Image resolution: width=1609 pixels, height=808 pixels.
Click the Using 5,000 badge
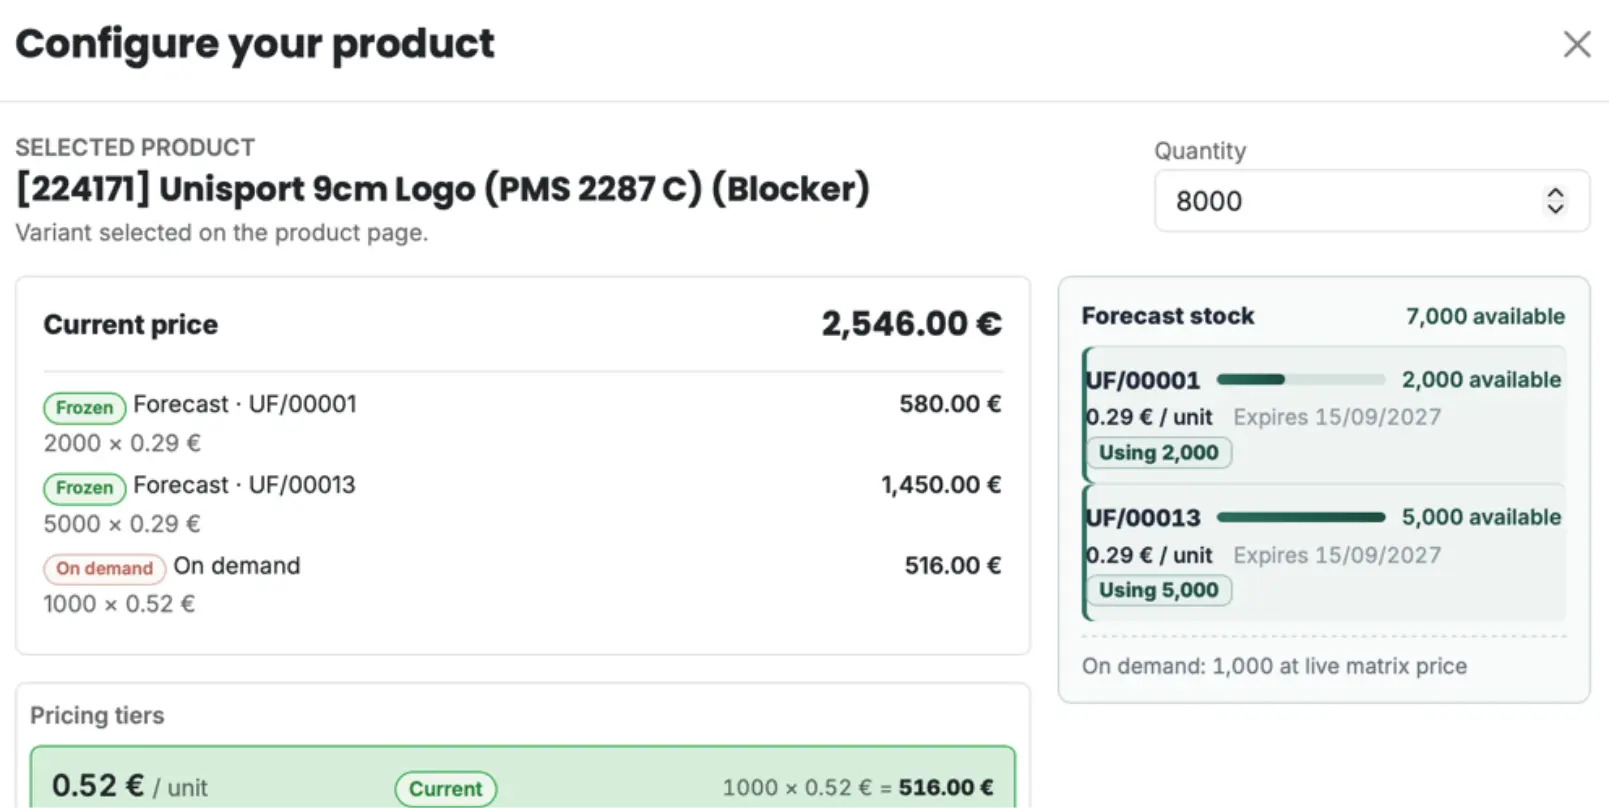tap(1159, 590)
